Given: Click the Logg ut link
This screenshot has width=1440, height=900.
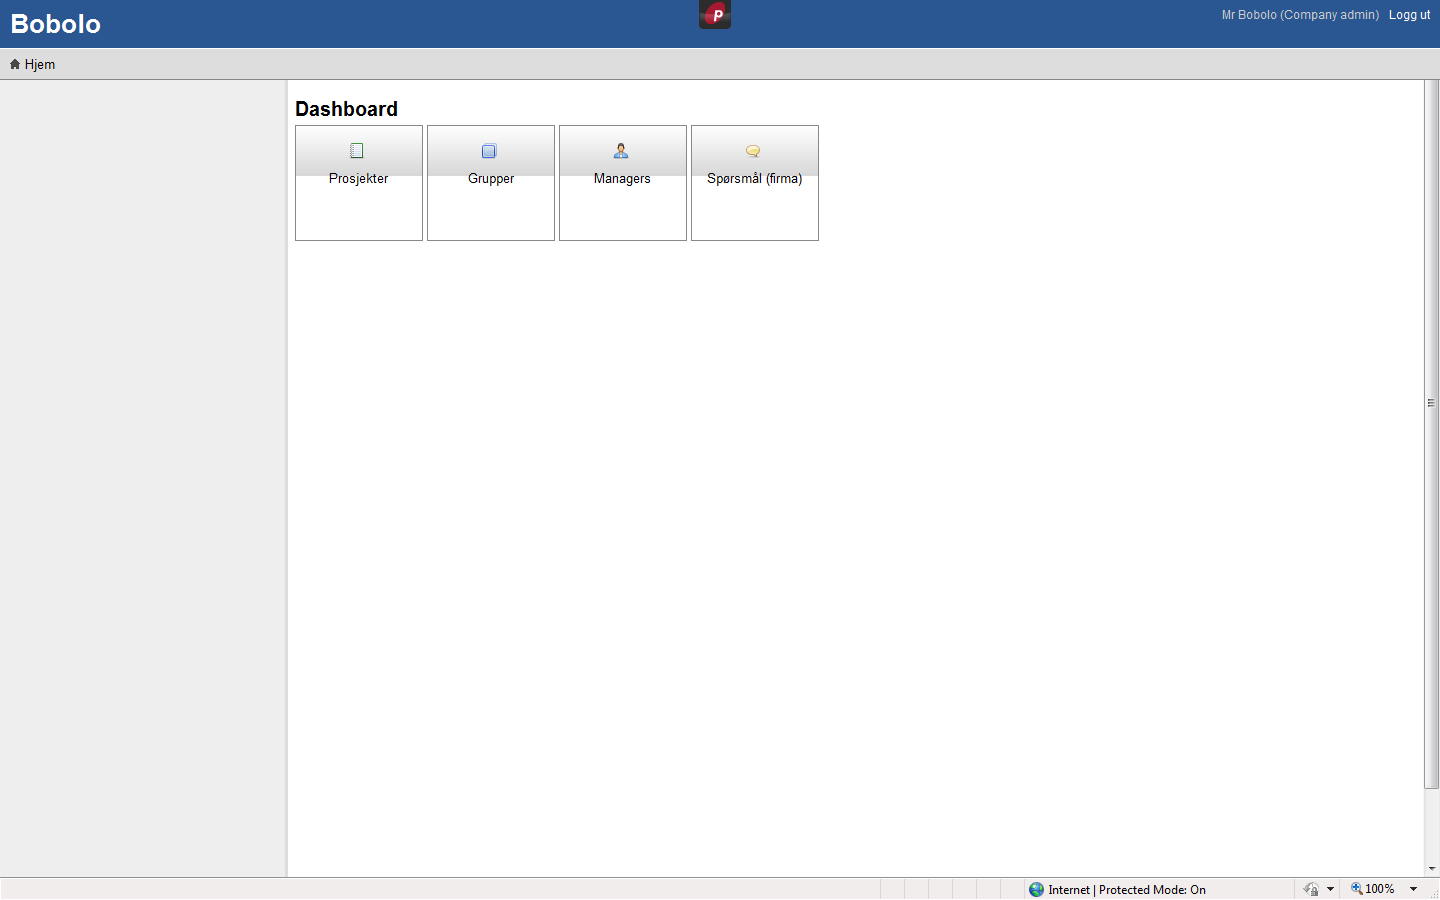Looking at the screenshot, I should point(1409,15).
